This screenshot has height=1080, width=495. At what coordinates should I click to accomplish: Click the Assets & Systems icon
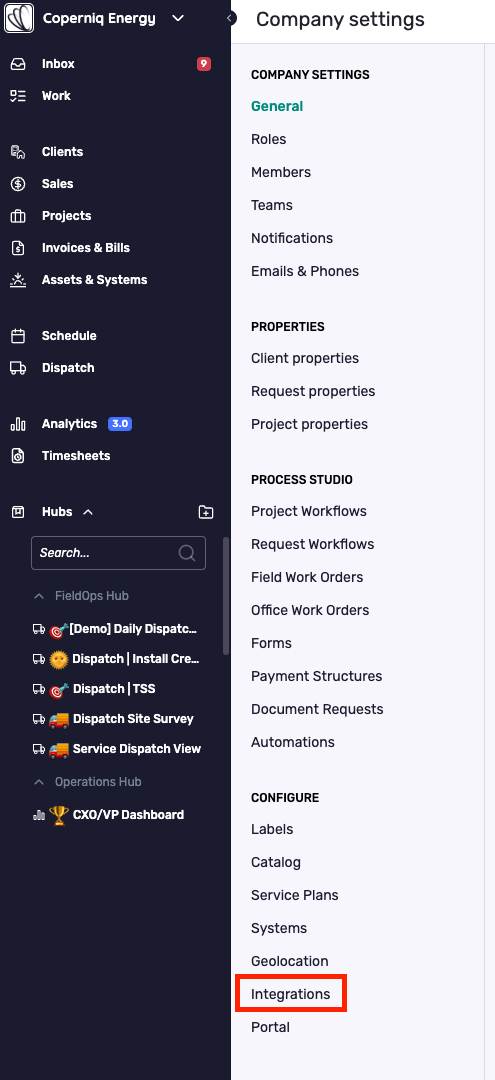[x=18, y=280]
